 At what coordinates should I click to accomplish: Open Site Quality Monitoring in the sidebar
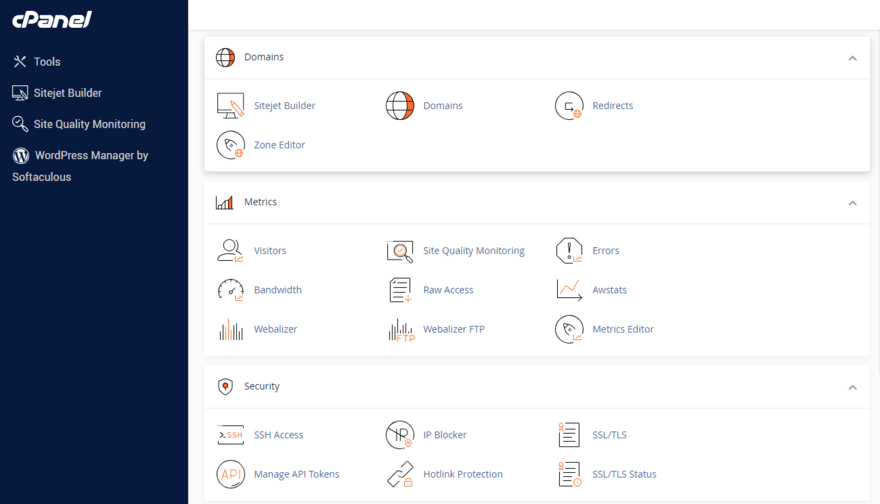click(x=89, y=124)
